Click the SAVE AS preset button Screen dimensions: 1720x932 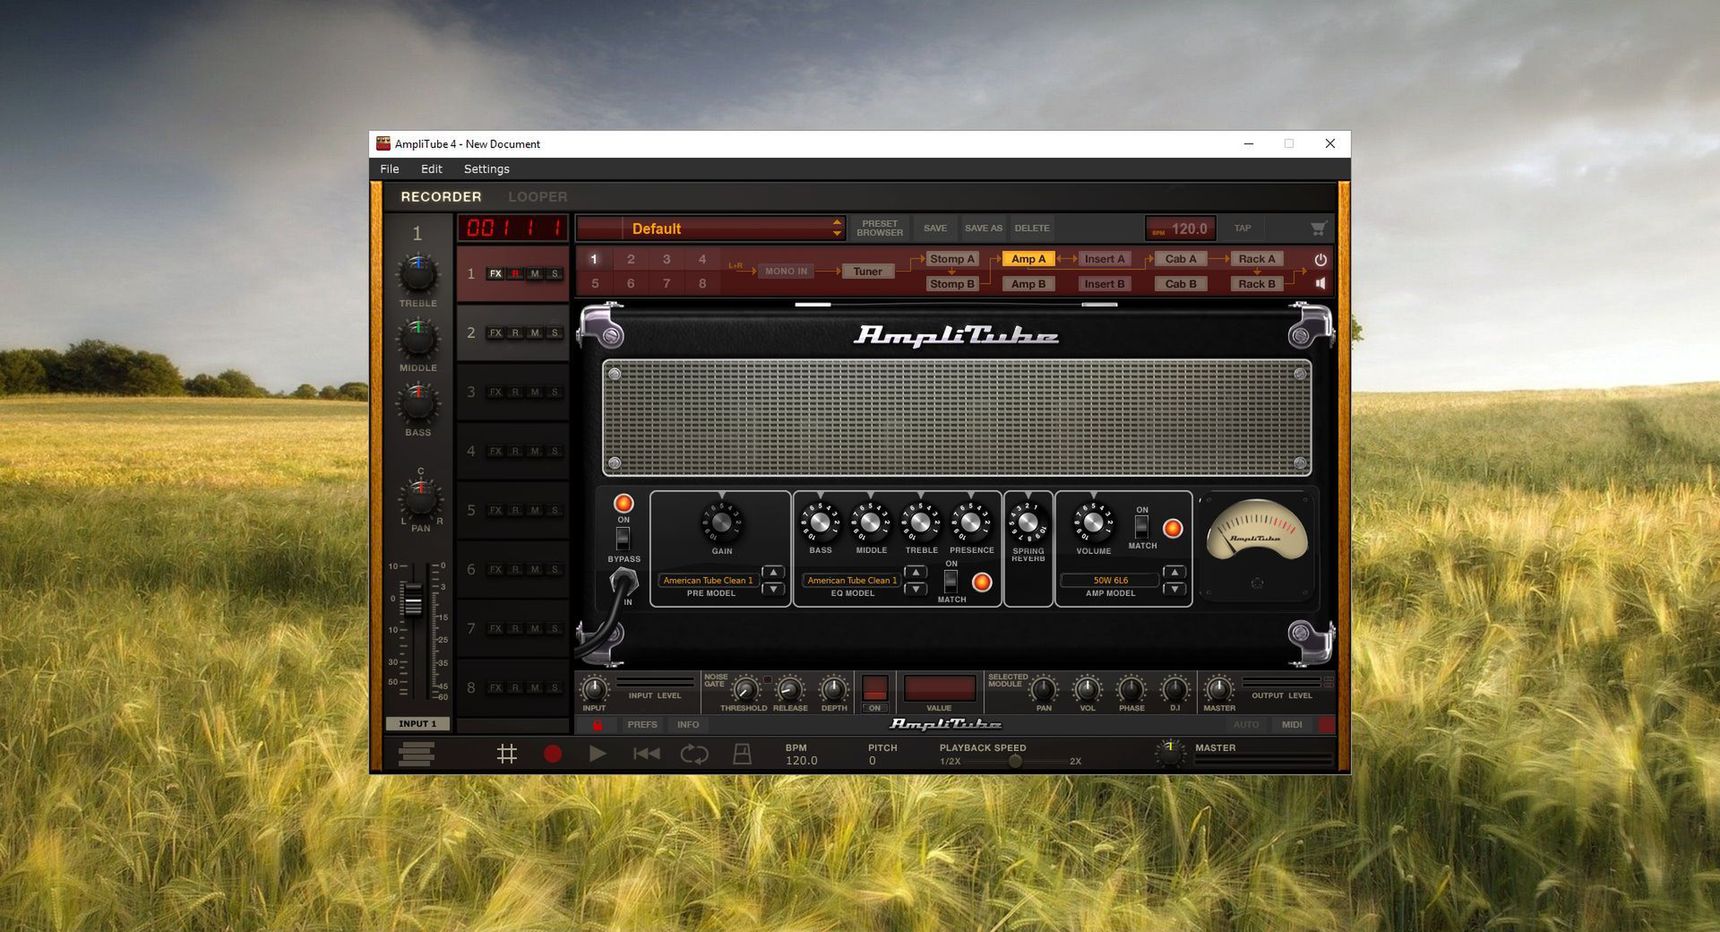(x=983, y=228)
